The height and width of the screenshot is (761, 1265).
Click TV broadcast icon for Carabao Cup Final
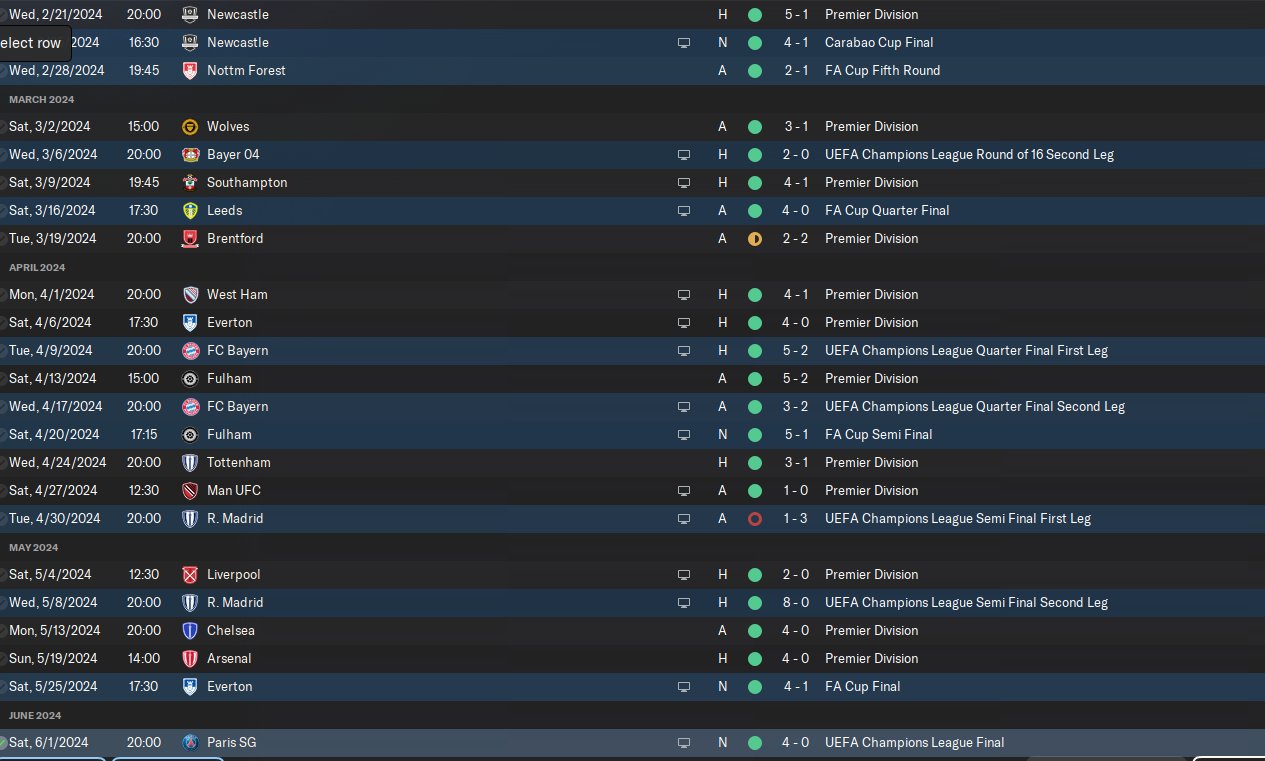[x=684, y=43]
